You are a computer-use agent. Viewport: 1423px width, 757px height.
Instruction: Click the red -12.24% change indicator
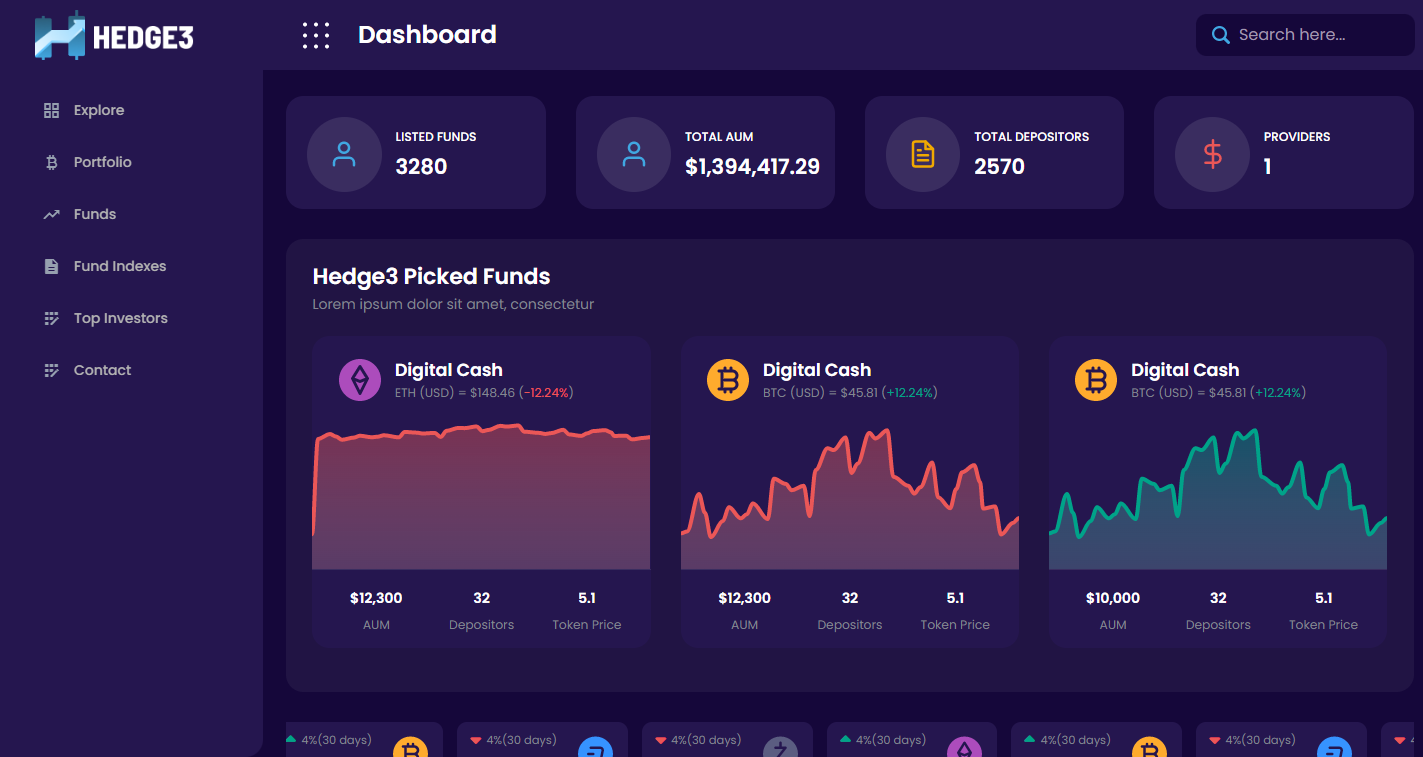546,392
